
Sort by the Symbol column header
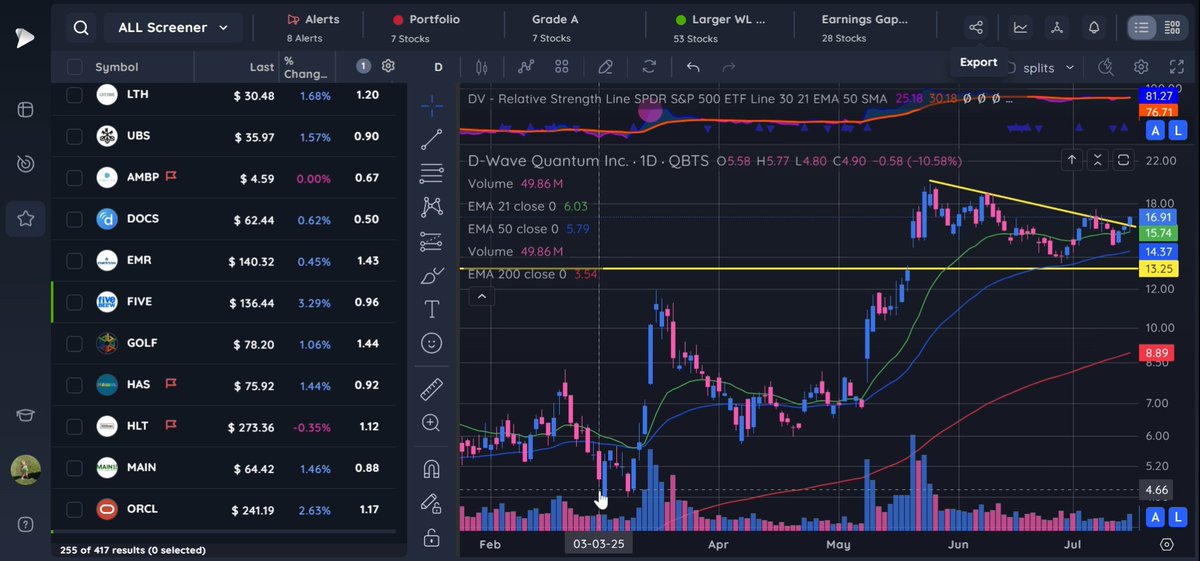[x=116, y=67]
